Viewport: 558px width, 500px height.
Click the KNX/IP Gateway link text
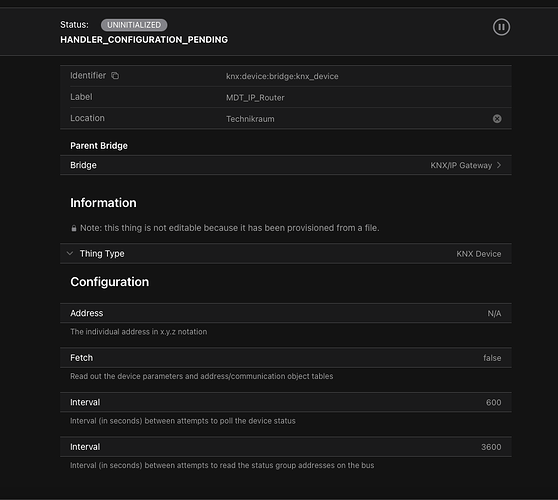pyautogui.click(x=461, y=165)
